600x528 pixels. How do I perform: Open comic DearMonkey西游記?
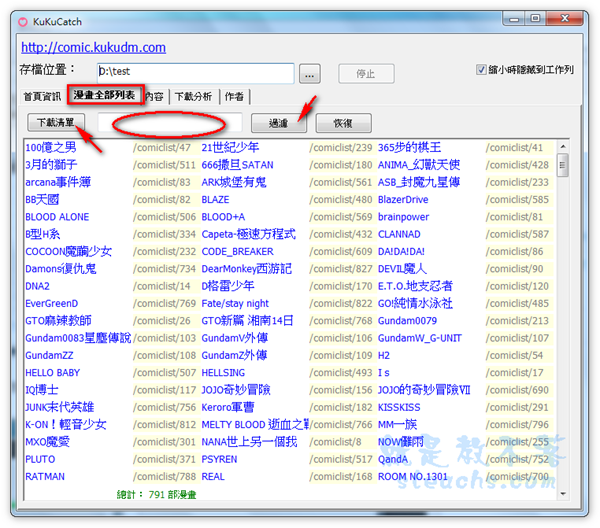246,269
